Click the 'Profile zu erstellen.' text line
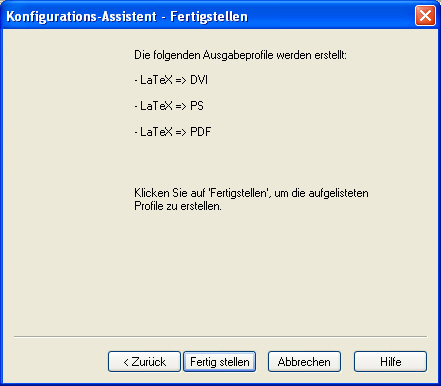The image size is (441, 386). click(x=178, y=206)
